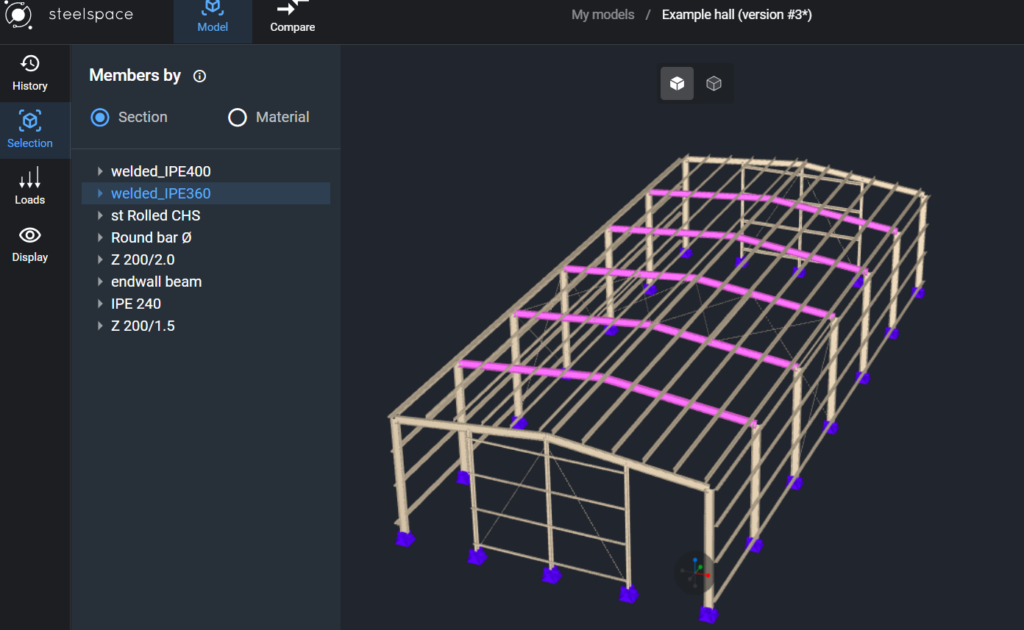
Task: Switch to wireframe cube view mode
Action: pos(714,84)
